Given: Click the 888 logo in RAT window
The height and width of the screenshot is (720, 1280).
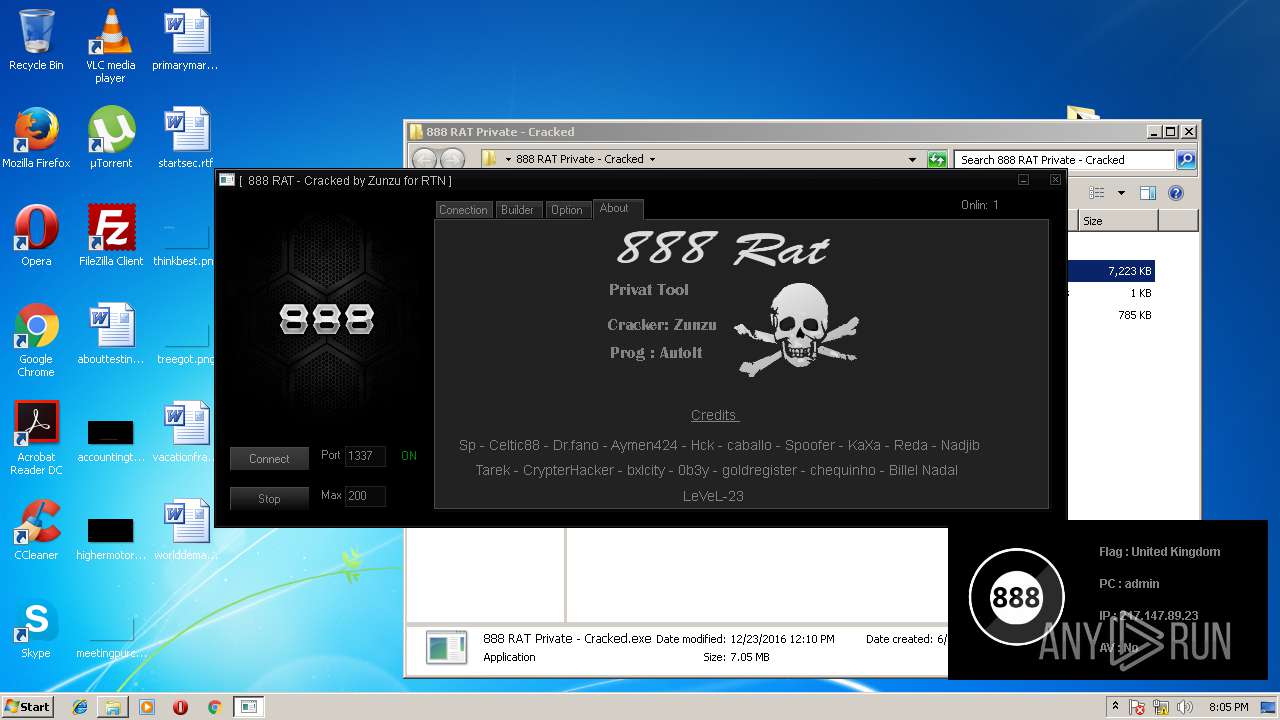Looking at the screenshot, I should point(326,319).
